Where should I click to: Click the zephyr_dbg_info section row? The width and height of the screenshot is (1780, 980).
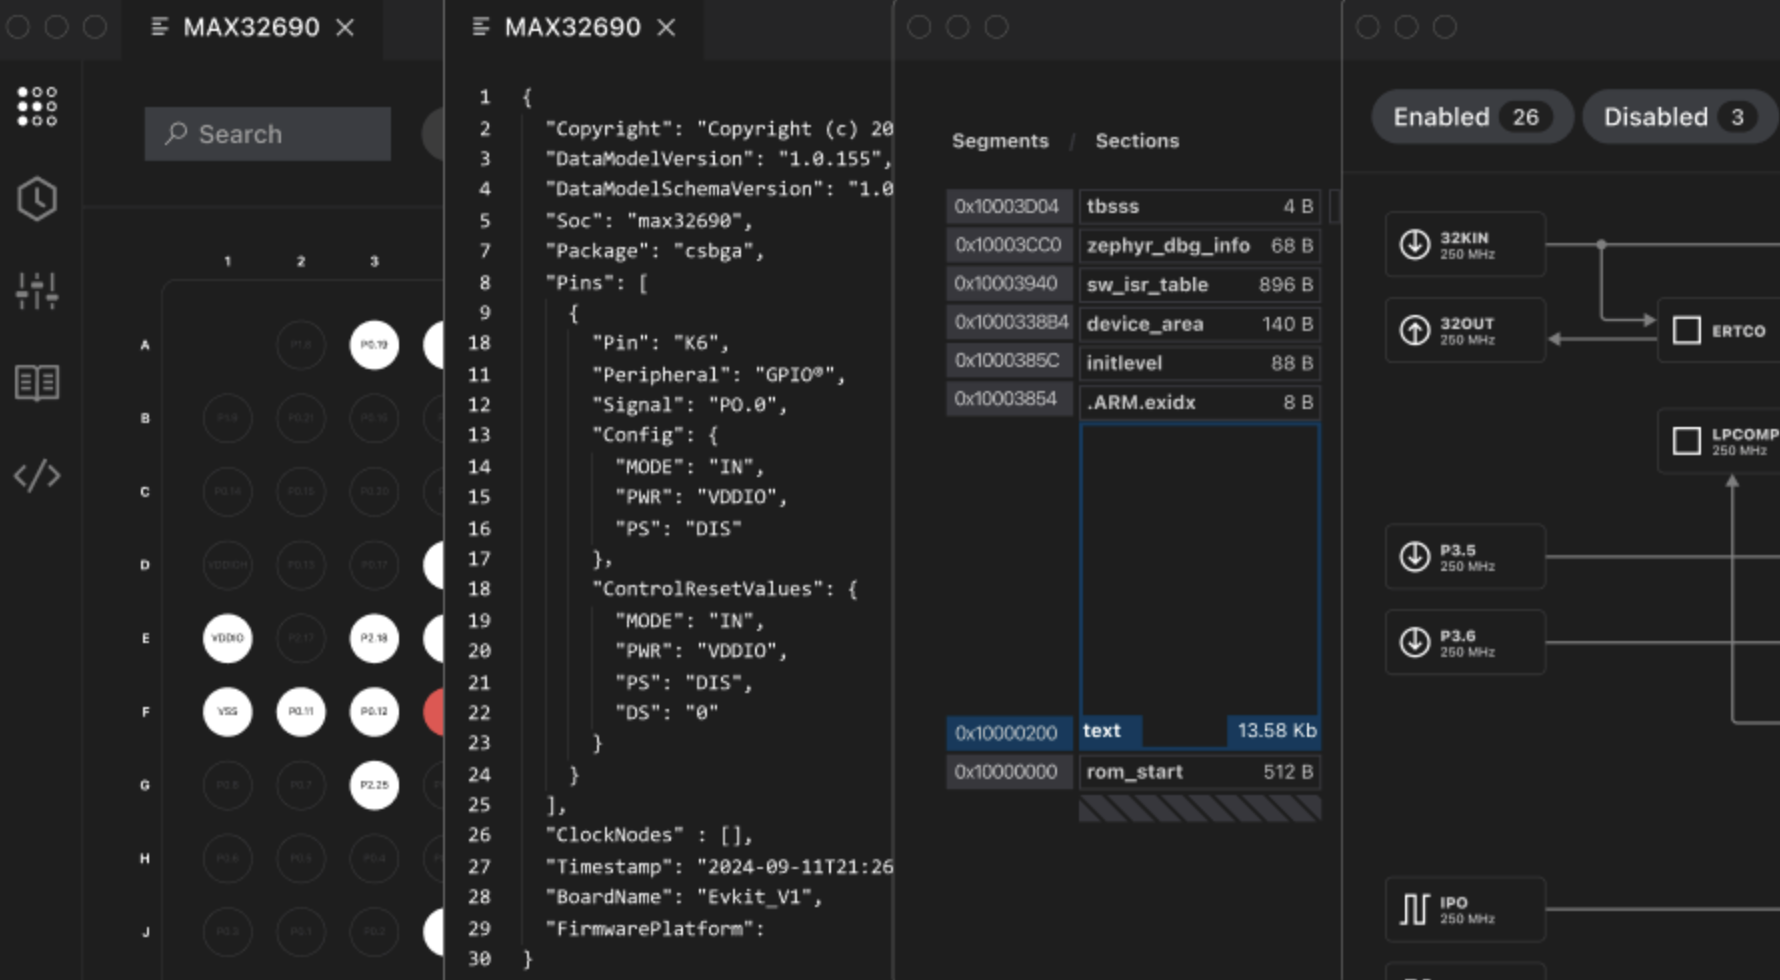coord(1200,245)
